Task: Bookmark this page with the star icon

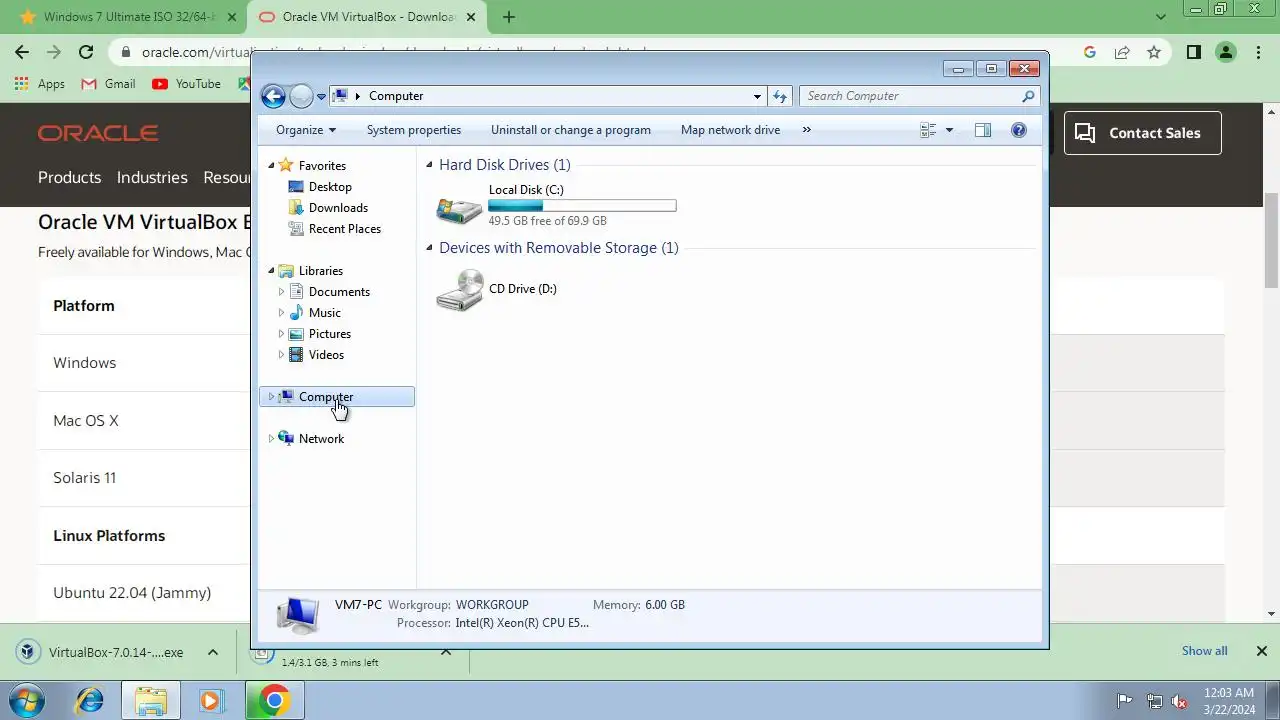Action: [x=1154, y=52]
